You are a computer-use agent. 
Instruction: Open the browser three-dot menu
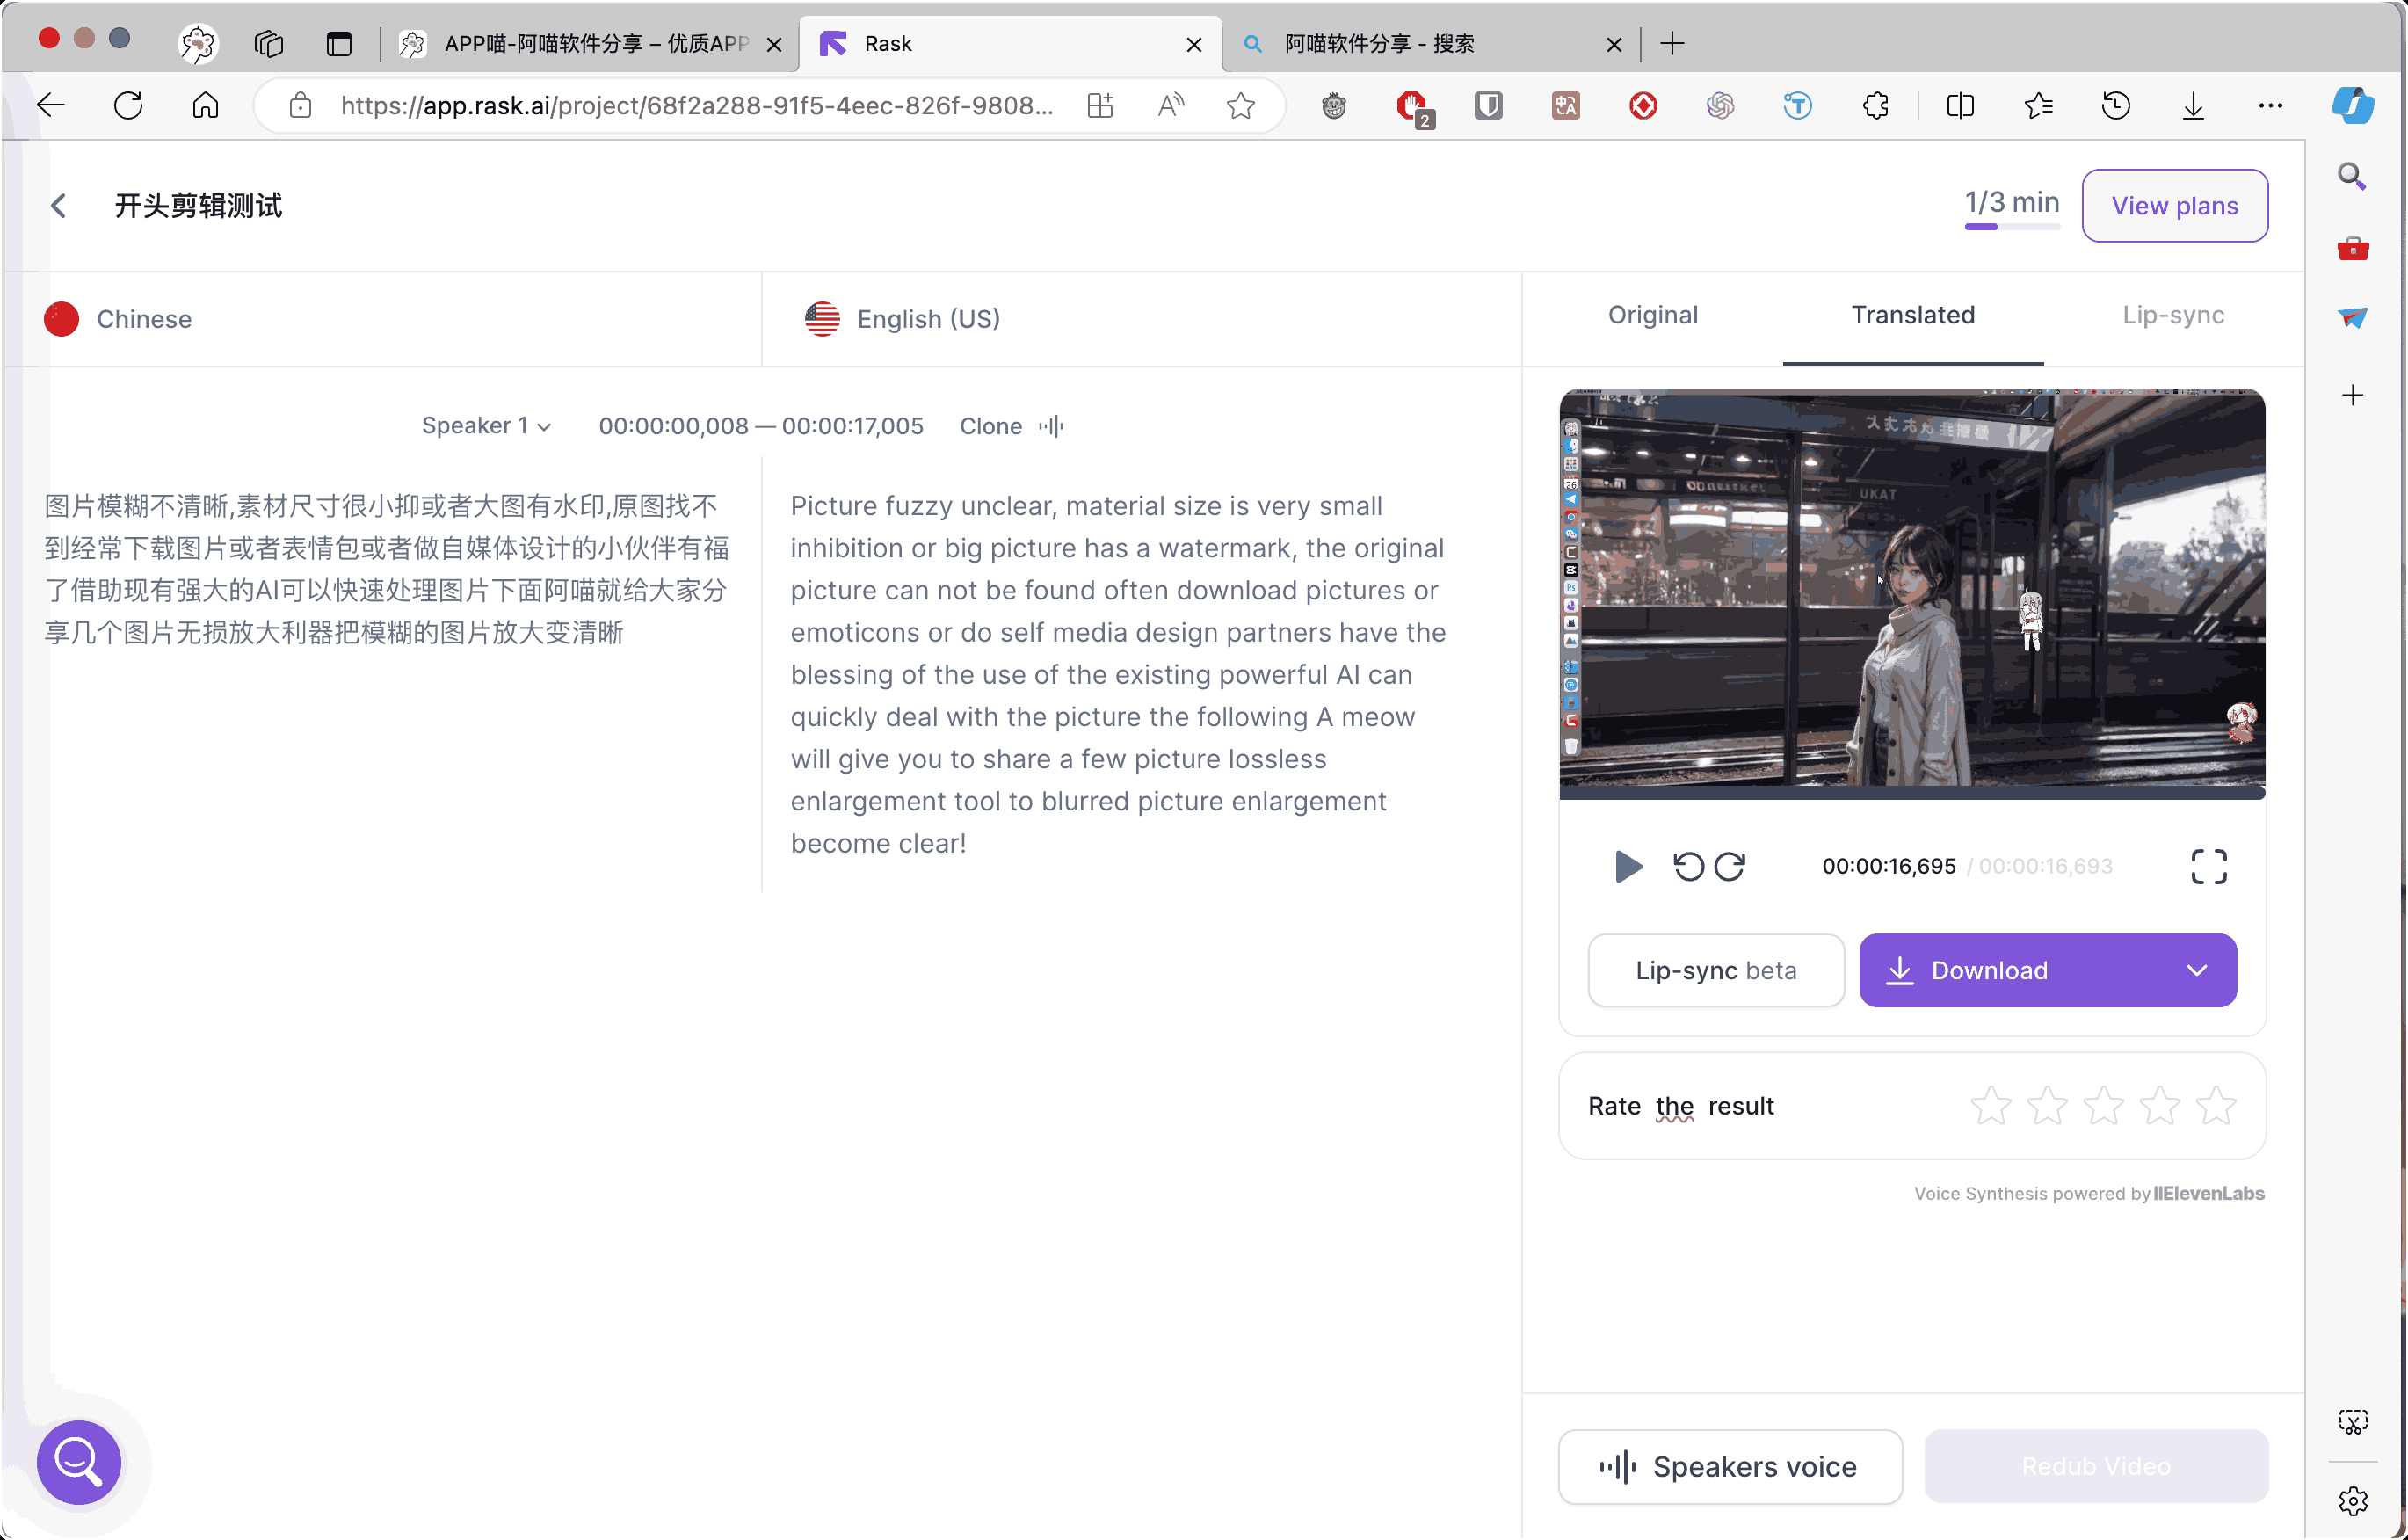point(2271,105)
